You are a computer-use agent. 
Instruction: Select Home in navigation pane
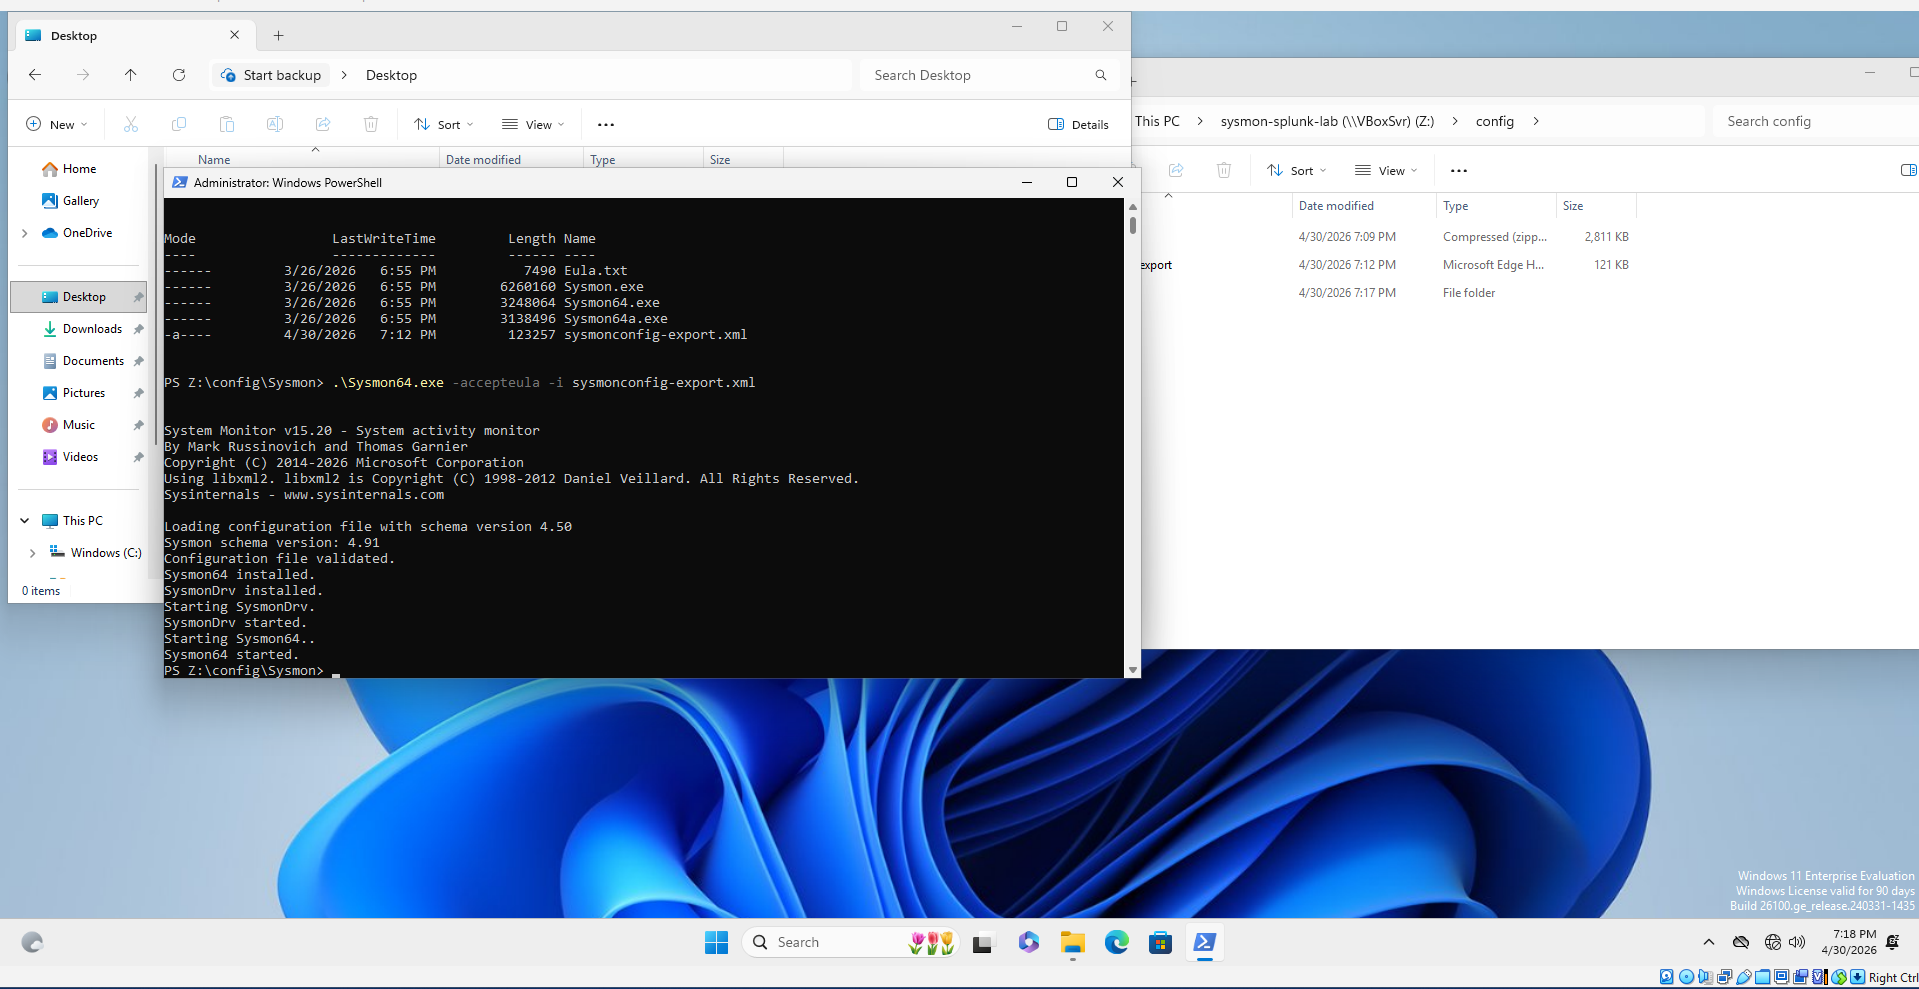[79, 169]
